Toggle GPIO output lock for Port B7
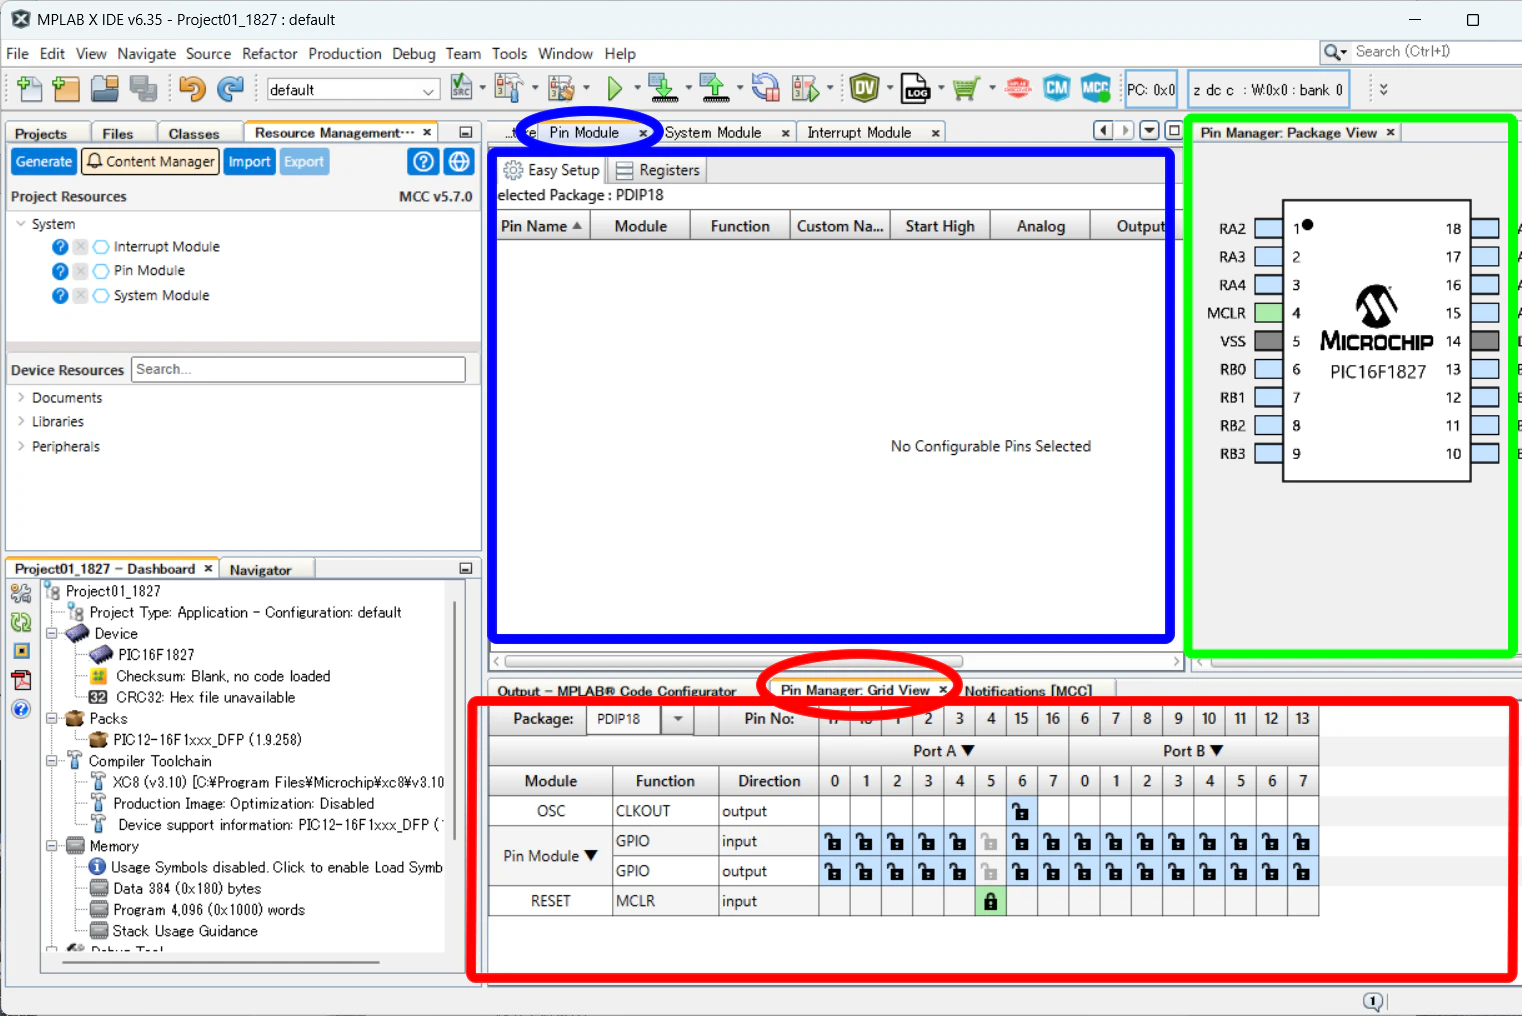Screen dimensions: 1522x1016 click(1302, 872)
